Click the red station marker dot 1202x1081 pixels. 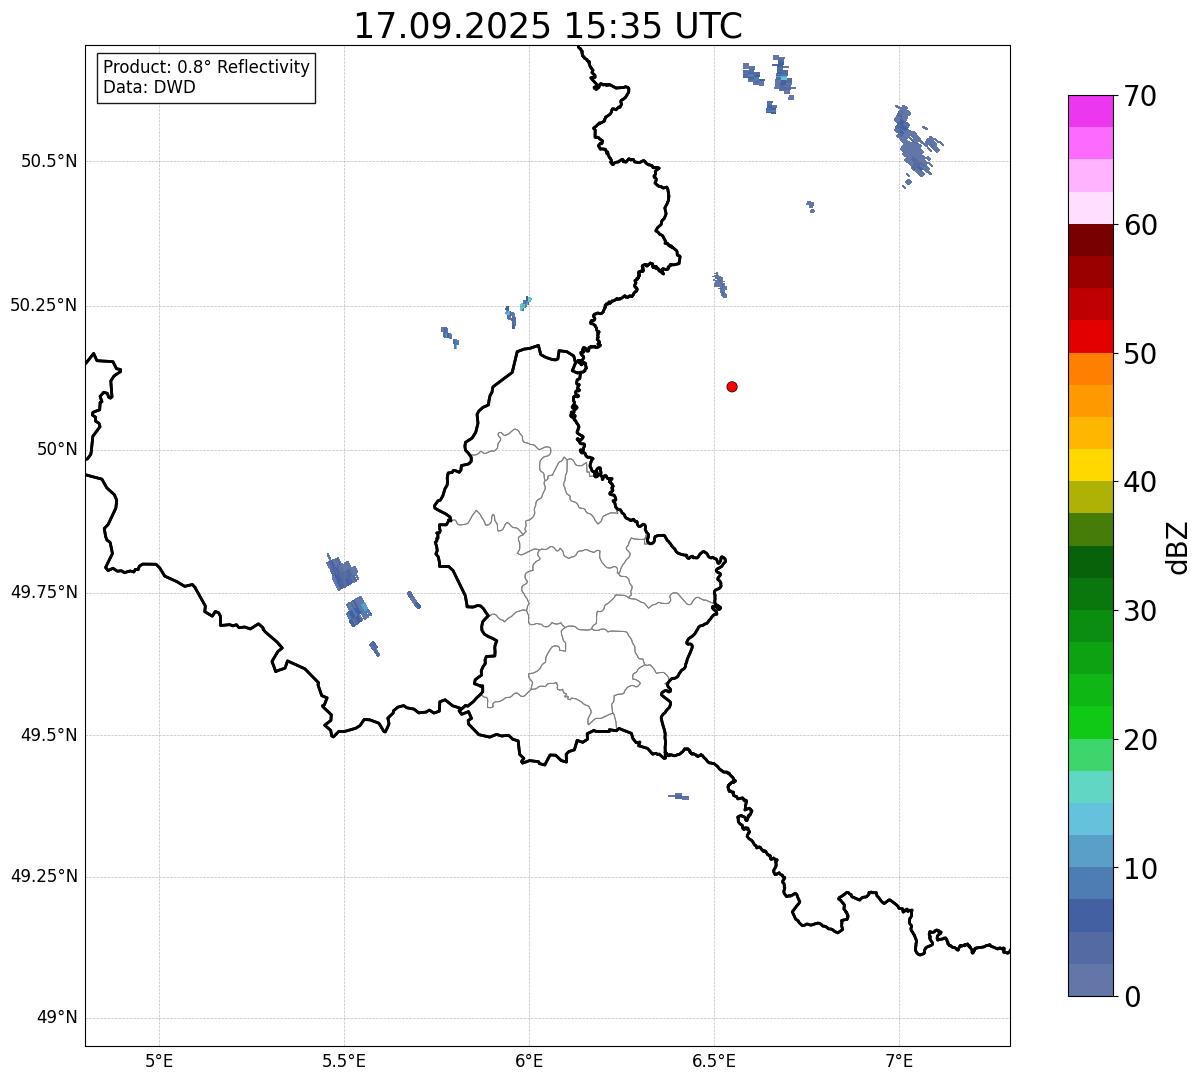tap(732, 386)
